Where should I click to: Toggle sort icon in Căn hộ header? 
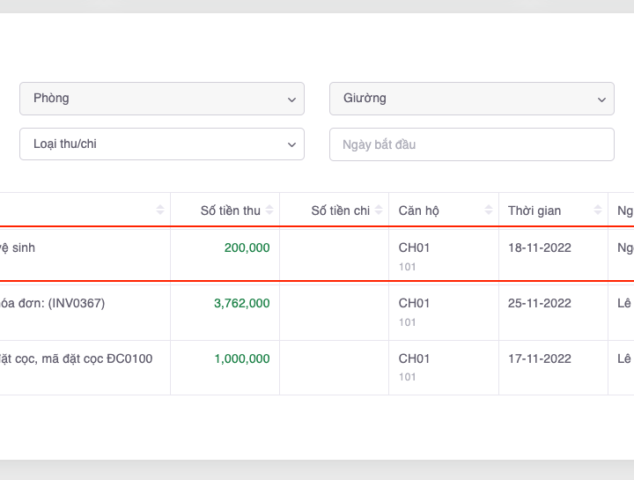coord(489,210)
